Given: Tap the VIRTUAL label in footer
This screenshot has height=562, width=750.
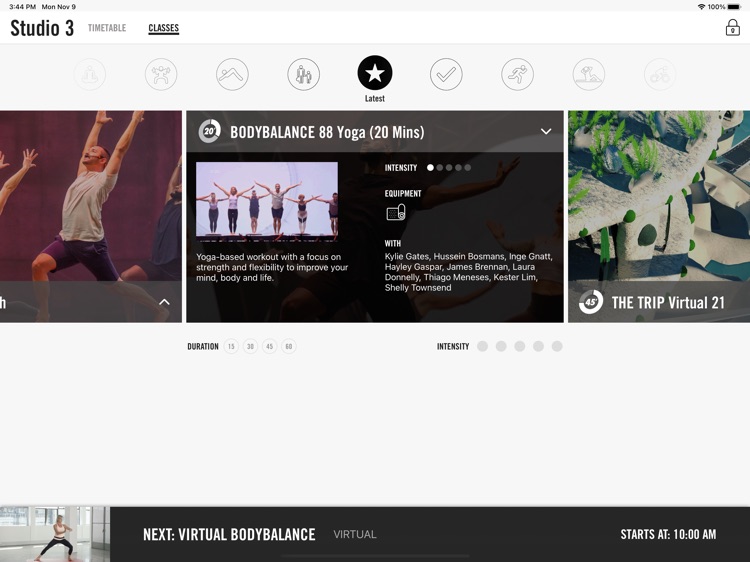Looking at the screenshot, I should [x=355, y=534].
